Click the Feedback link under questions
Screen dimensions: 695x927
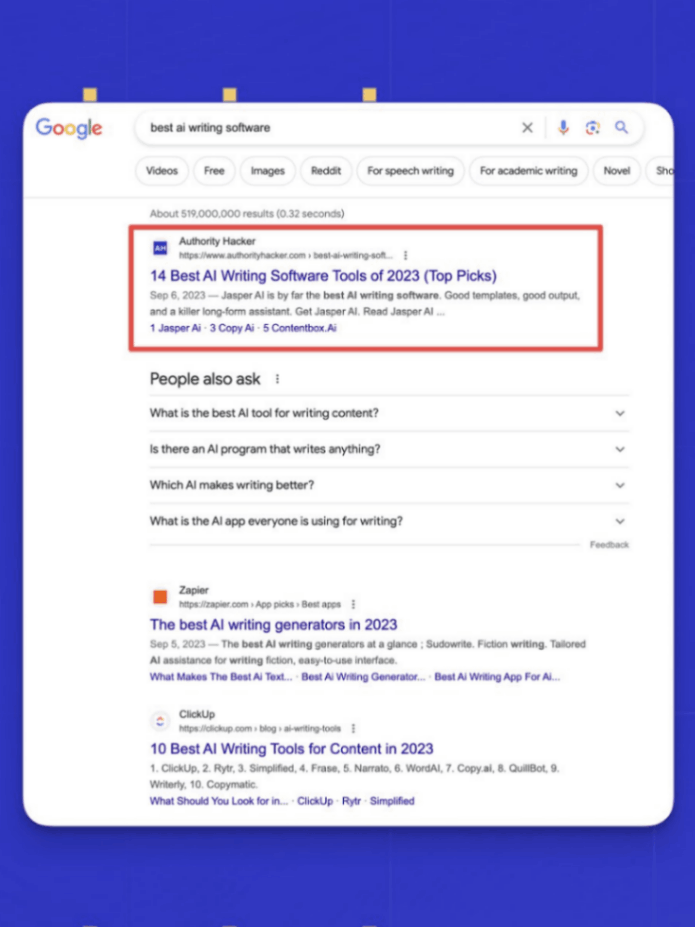[609, 545]
